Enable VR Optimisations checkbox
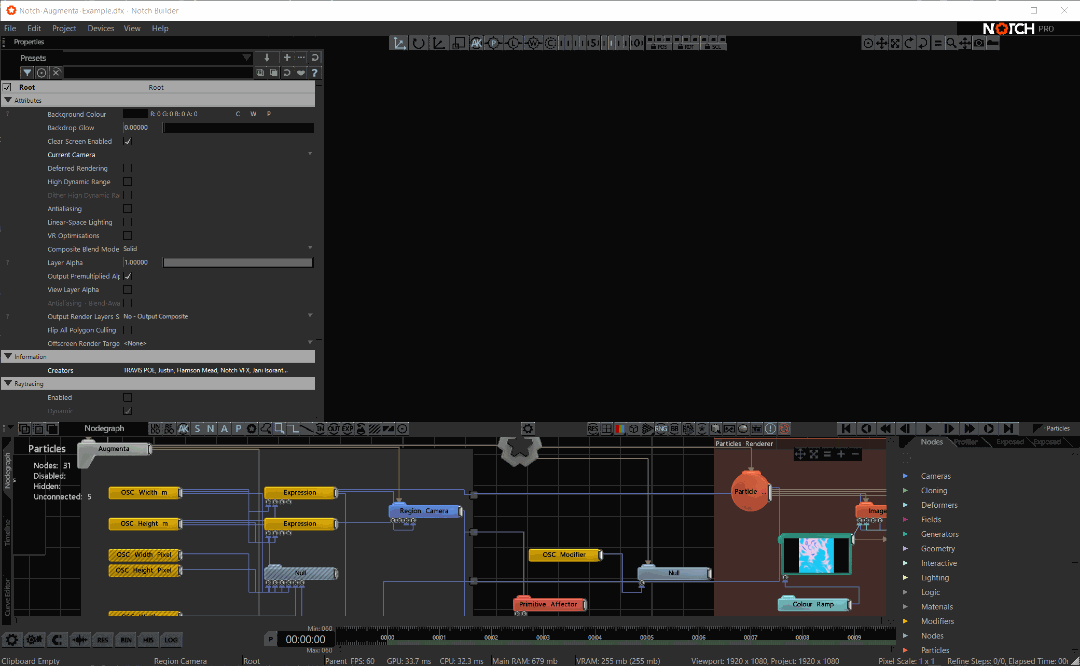The height and width of the screenshot is (666, 1080). pyautogui.click(x=127, y=236)
